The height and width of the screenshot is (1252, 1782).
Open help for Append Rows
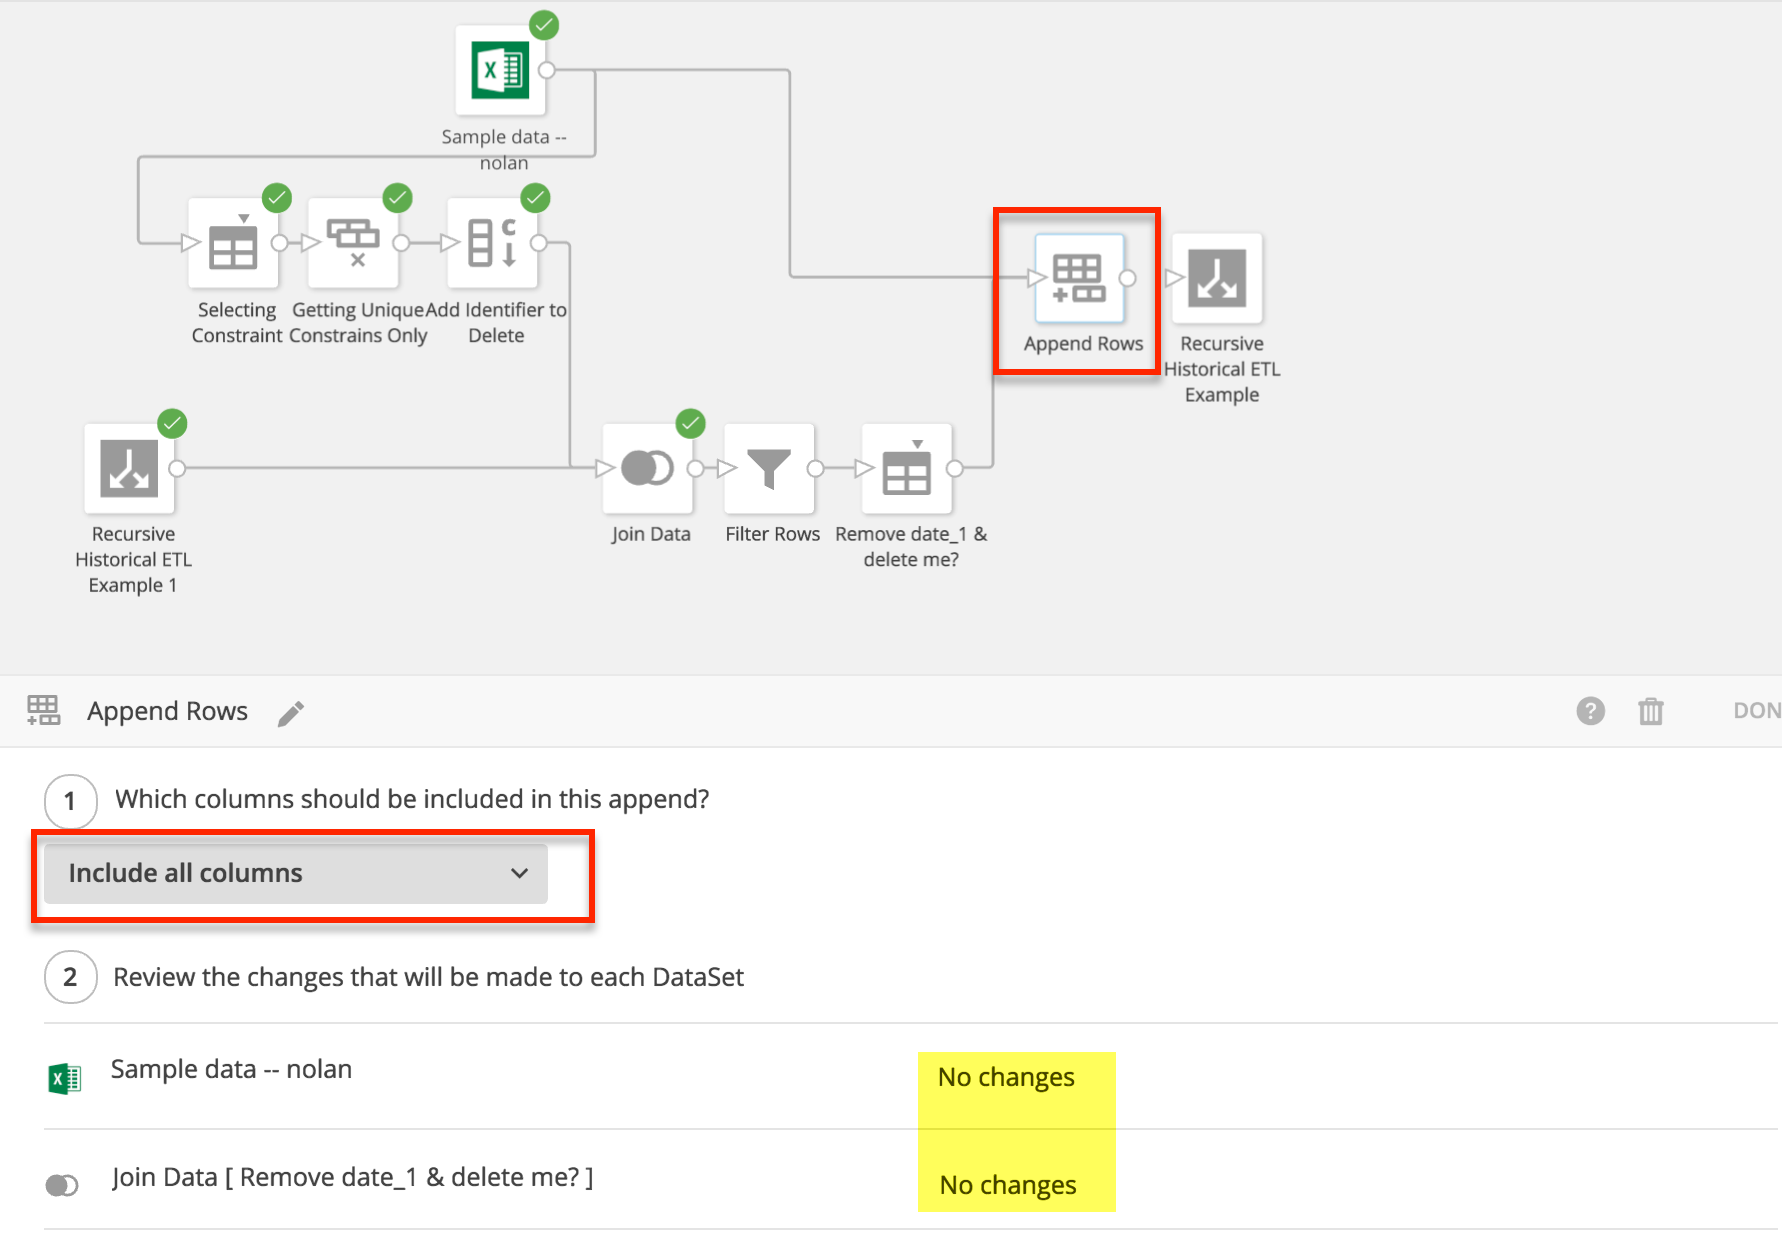(1590, 711)
